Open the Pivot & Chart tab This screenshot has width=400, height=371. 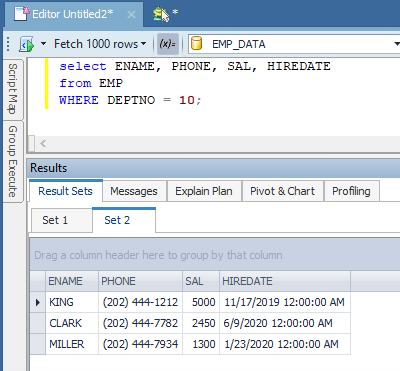coord(282,191)
